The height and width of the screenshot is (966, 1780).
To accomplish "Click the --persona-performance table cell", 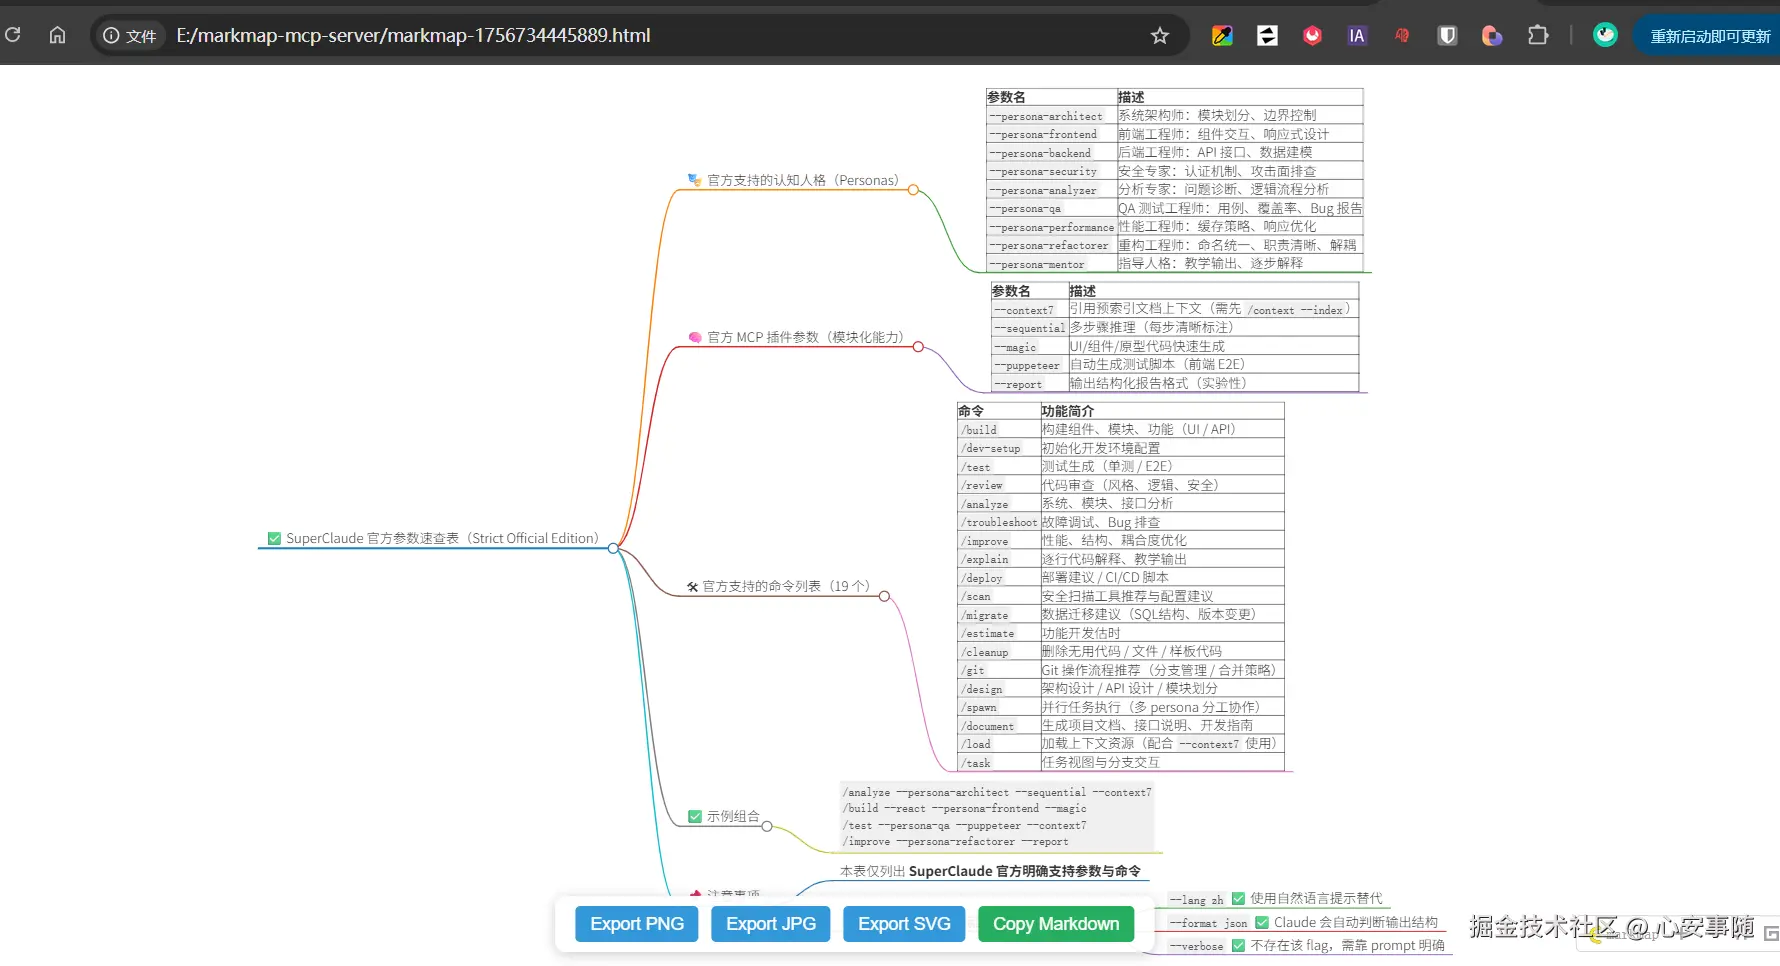I will [1051, 227].
